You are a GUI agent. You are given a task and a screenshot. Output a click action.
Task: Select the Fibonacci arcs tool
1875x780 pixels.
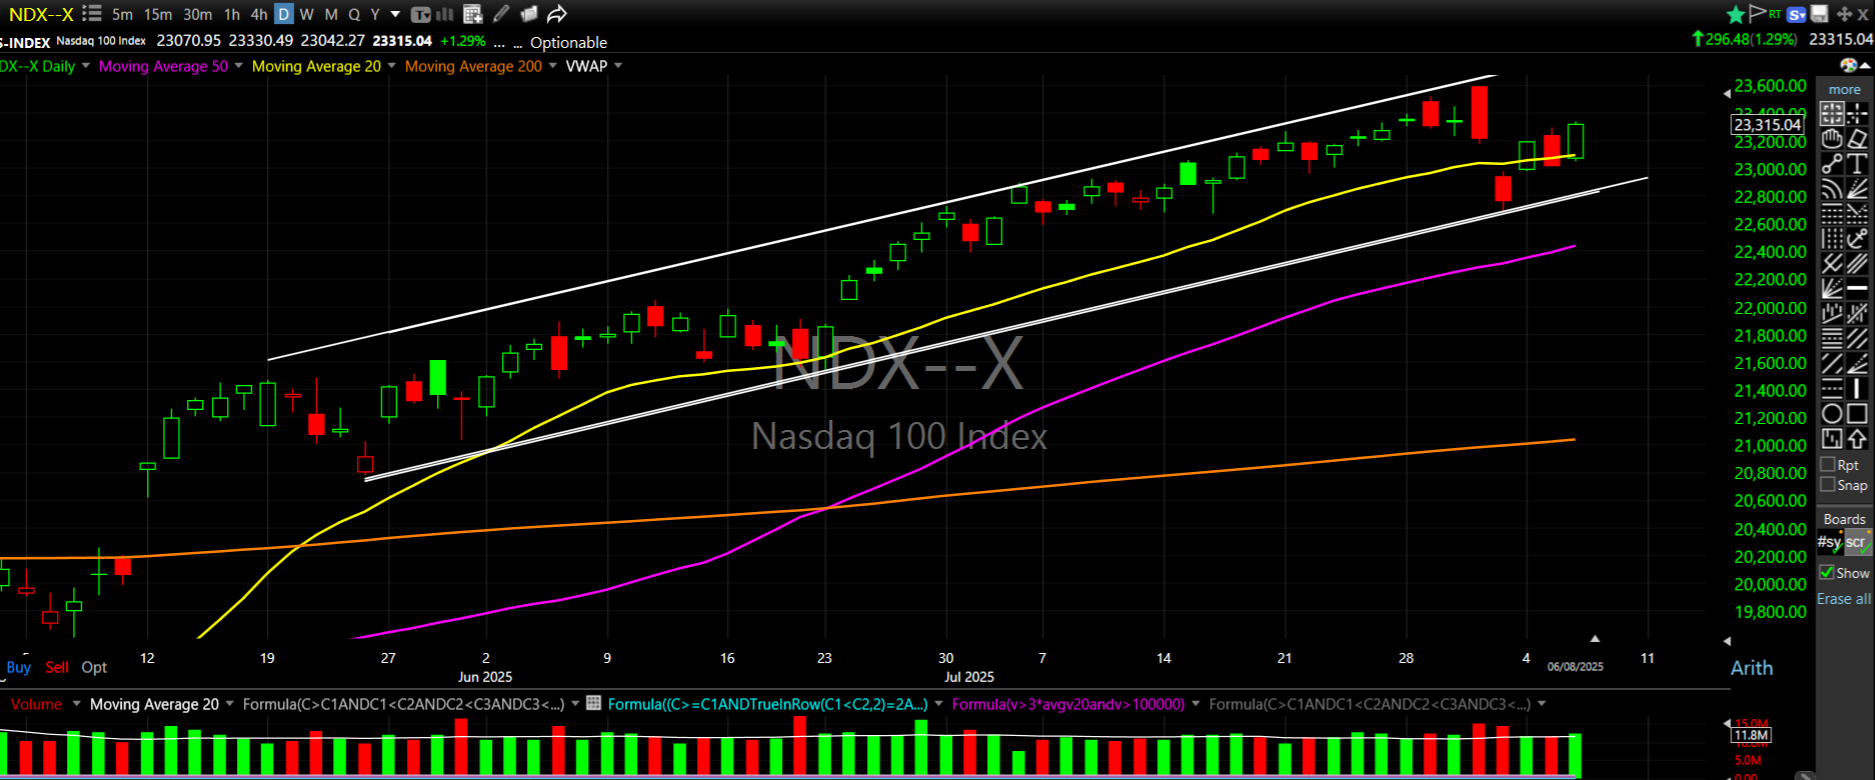(1832, 188)
